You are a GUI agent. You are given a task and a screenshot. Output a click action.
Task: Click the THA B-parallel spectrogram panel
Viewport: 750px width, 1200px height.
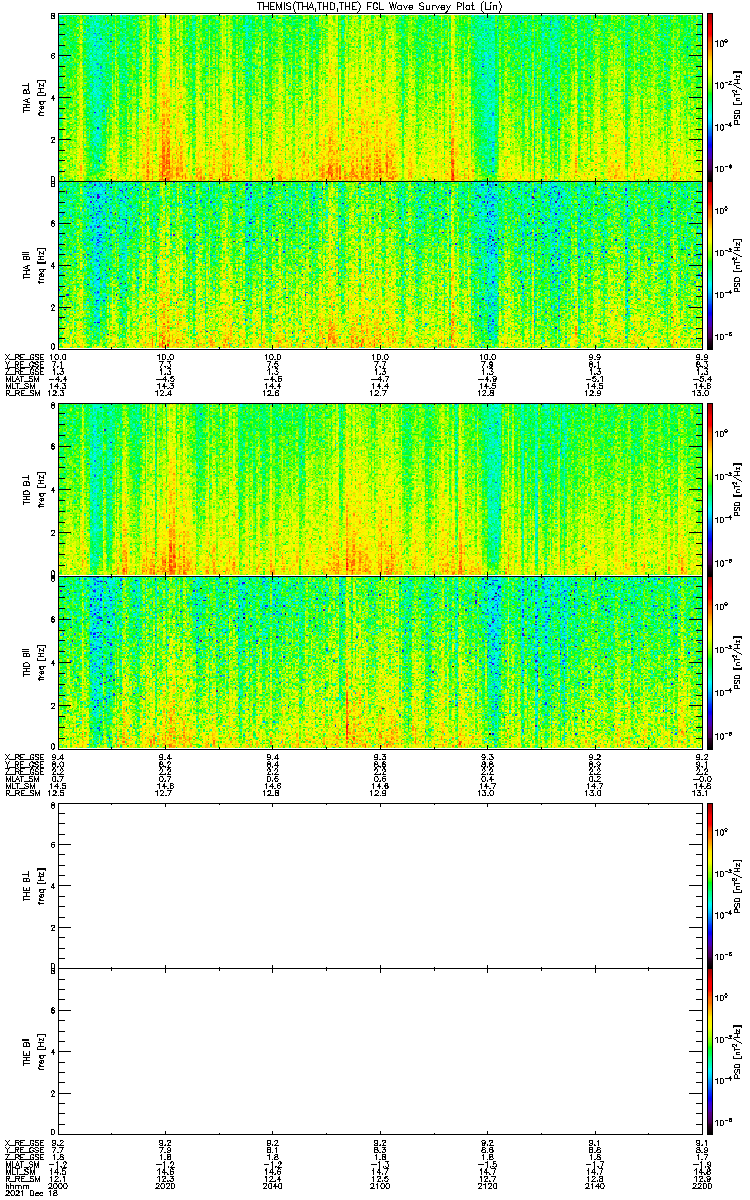click(x=380, y=264)
